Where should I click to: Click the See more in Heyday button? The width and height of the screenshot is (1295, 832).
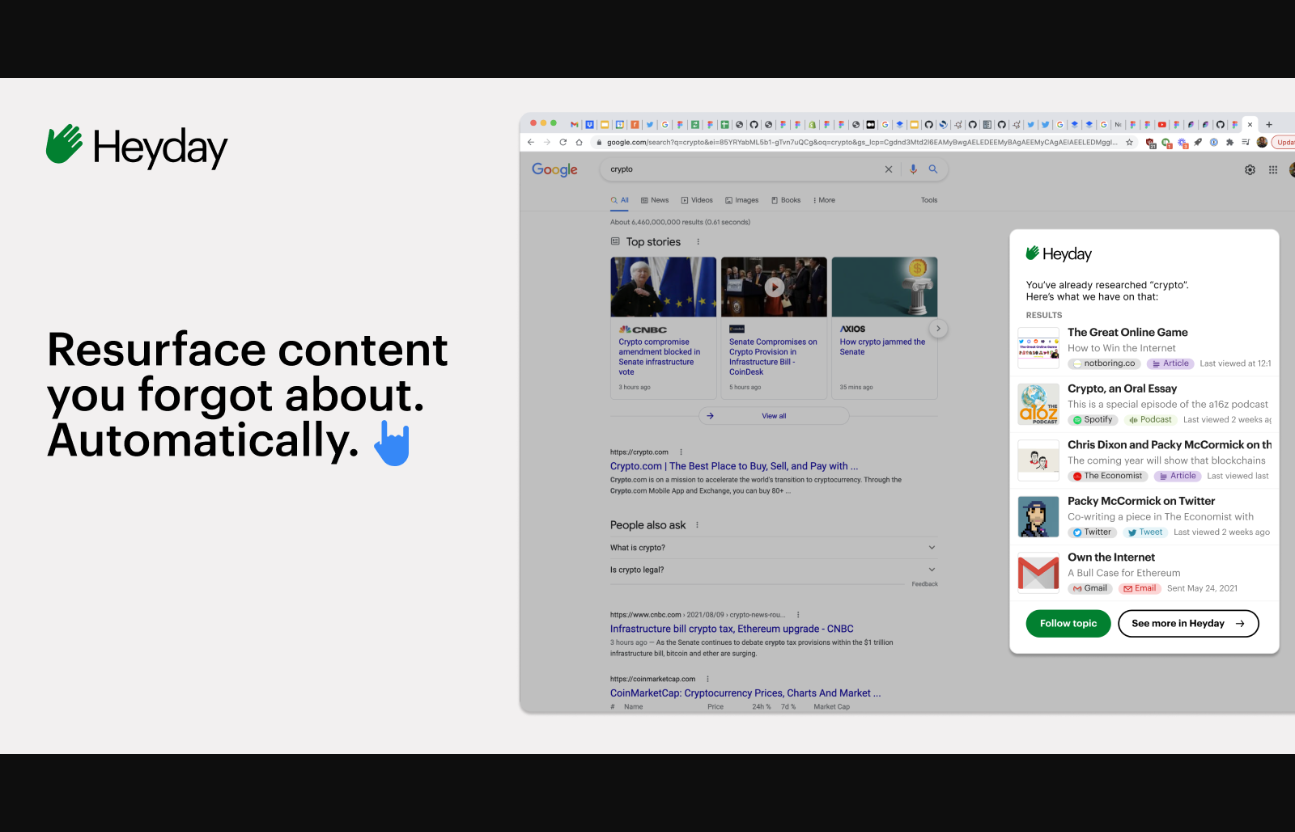point(1187,623)
